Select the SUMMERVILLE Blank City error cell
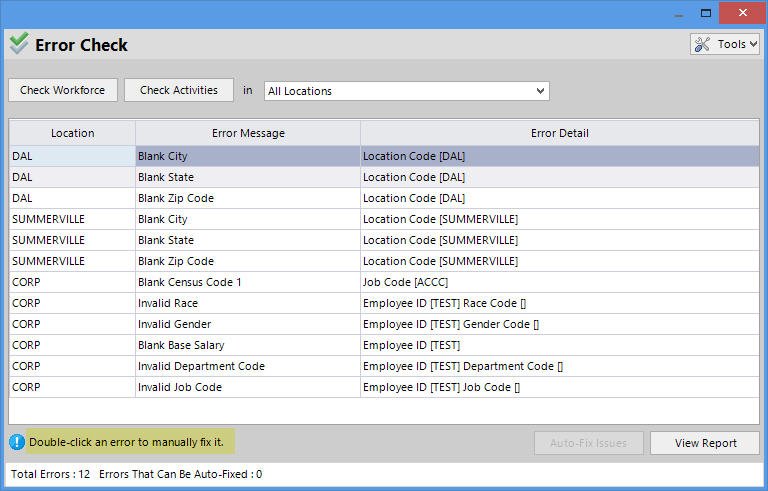 [248, 220]
